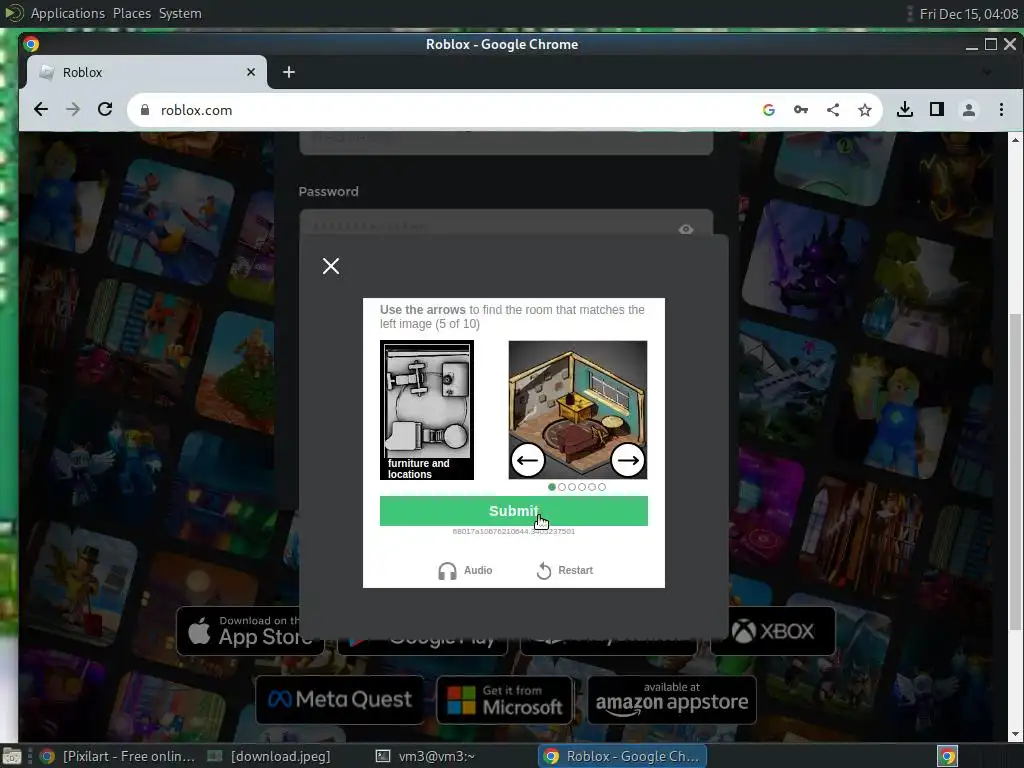Click the show desktop icon in the taskbar
The width and height of the screenshot is (1024, 768).
coord(12,756)
